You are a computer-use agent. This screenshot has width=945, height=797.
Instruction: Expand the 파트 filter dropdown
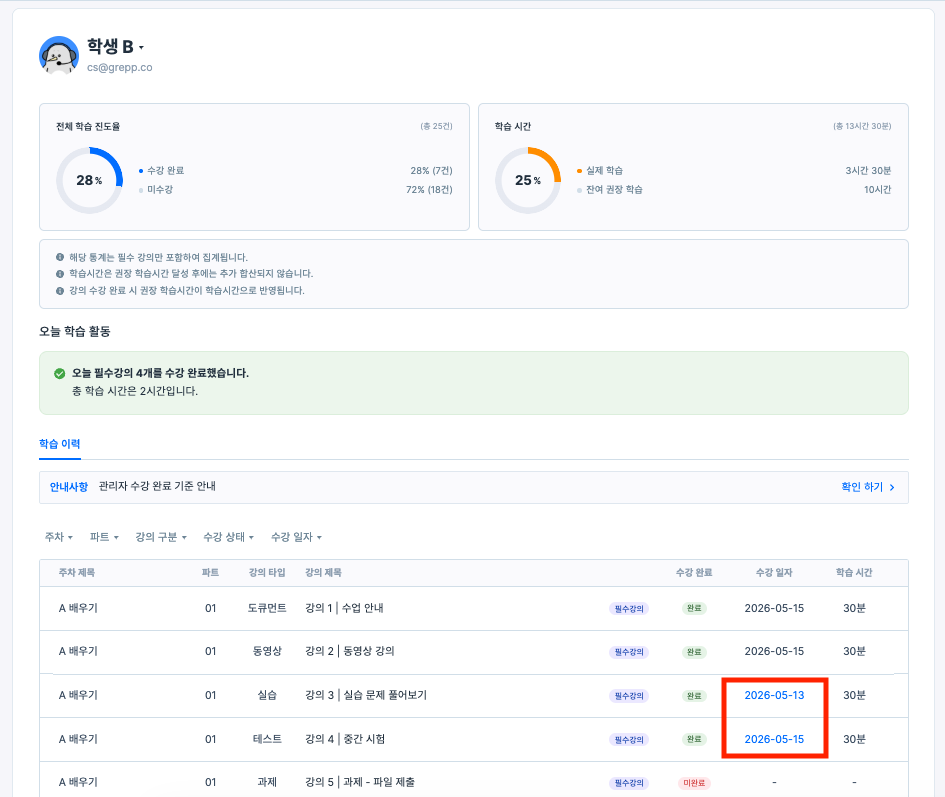click(x=104, y=537)
